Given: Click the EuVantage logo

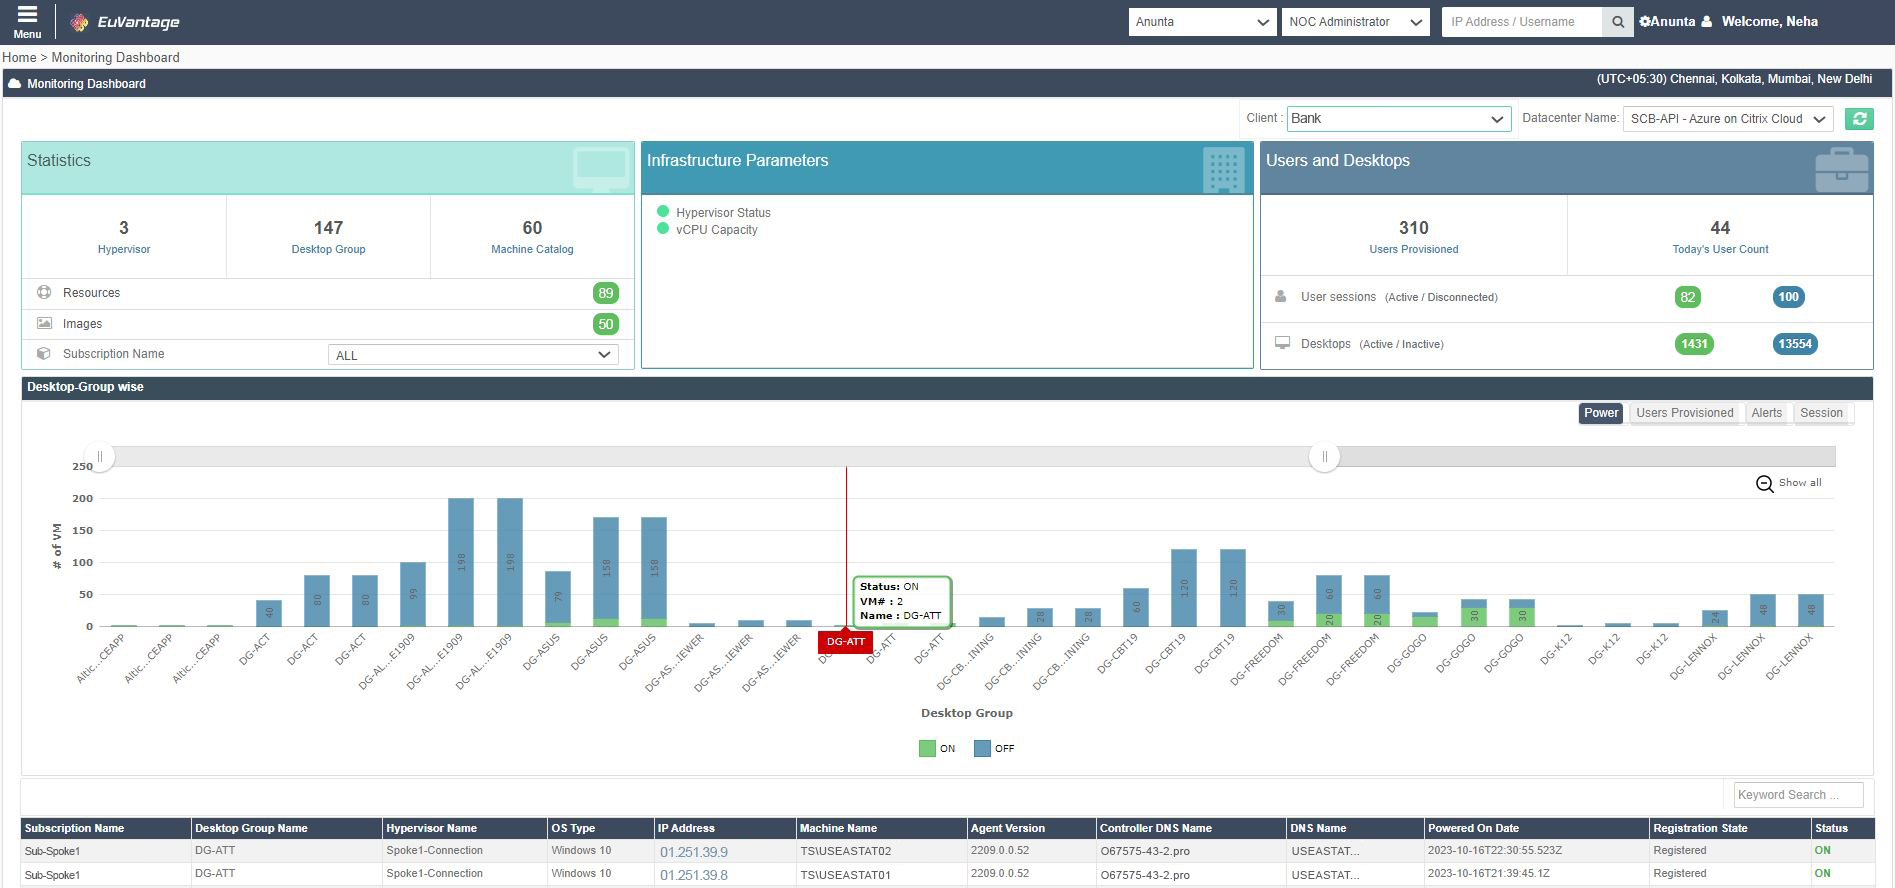Looking at the screenshot, I should point(125,22).
